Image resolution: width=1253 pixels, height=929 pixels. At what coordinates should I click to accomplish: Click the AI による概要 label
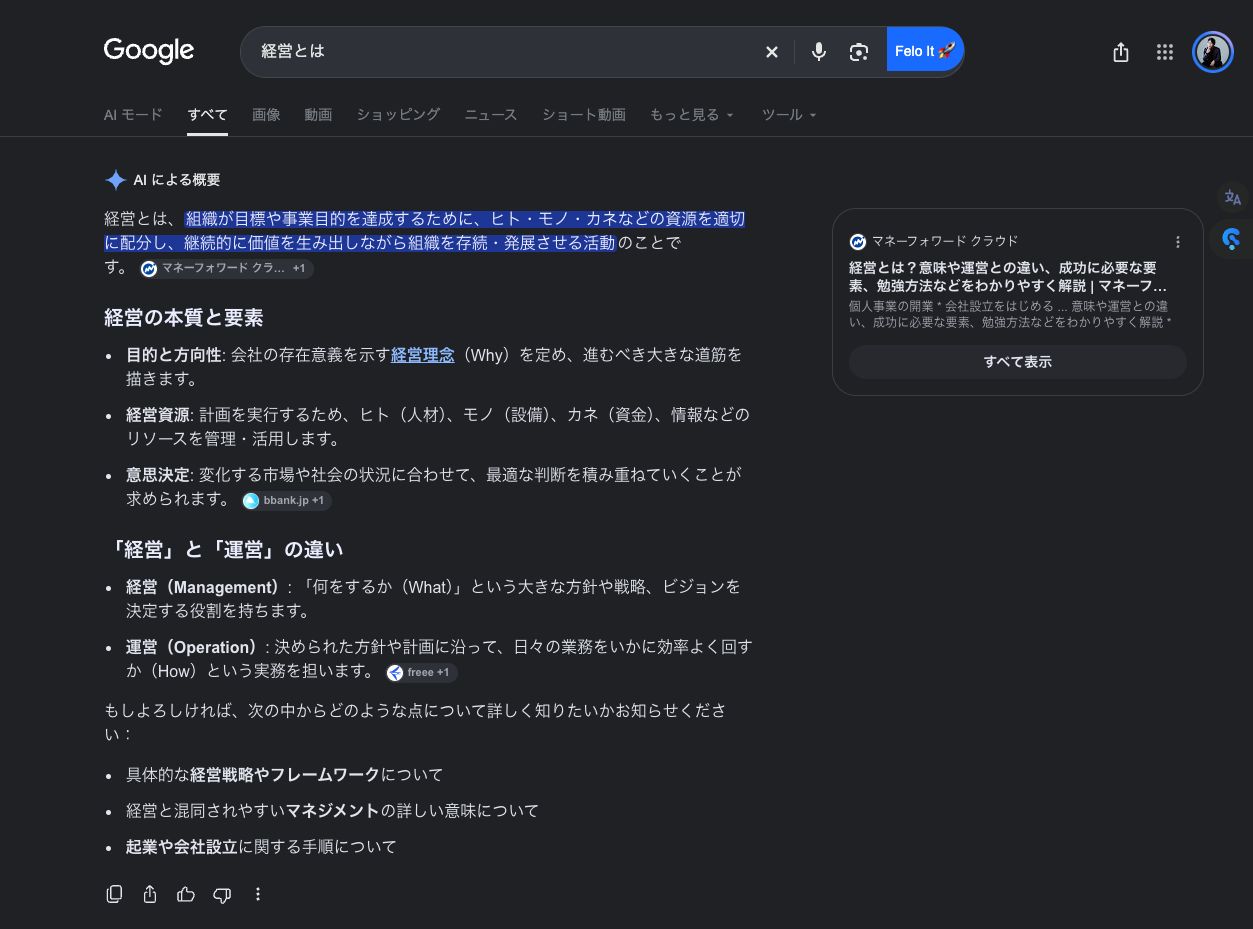pyautogui.click(x=177, y=180)
